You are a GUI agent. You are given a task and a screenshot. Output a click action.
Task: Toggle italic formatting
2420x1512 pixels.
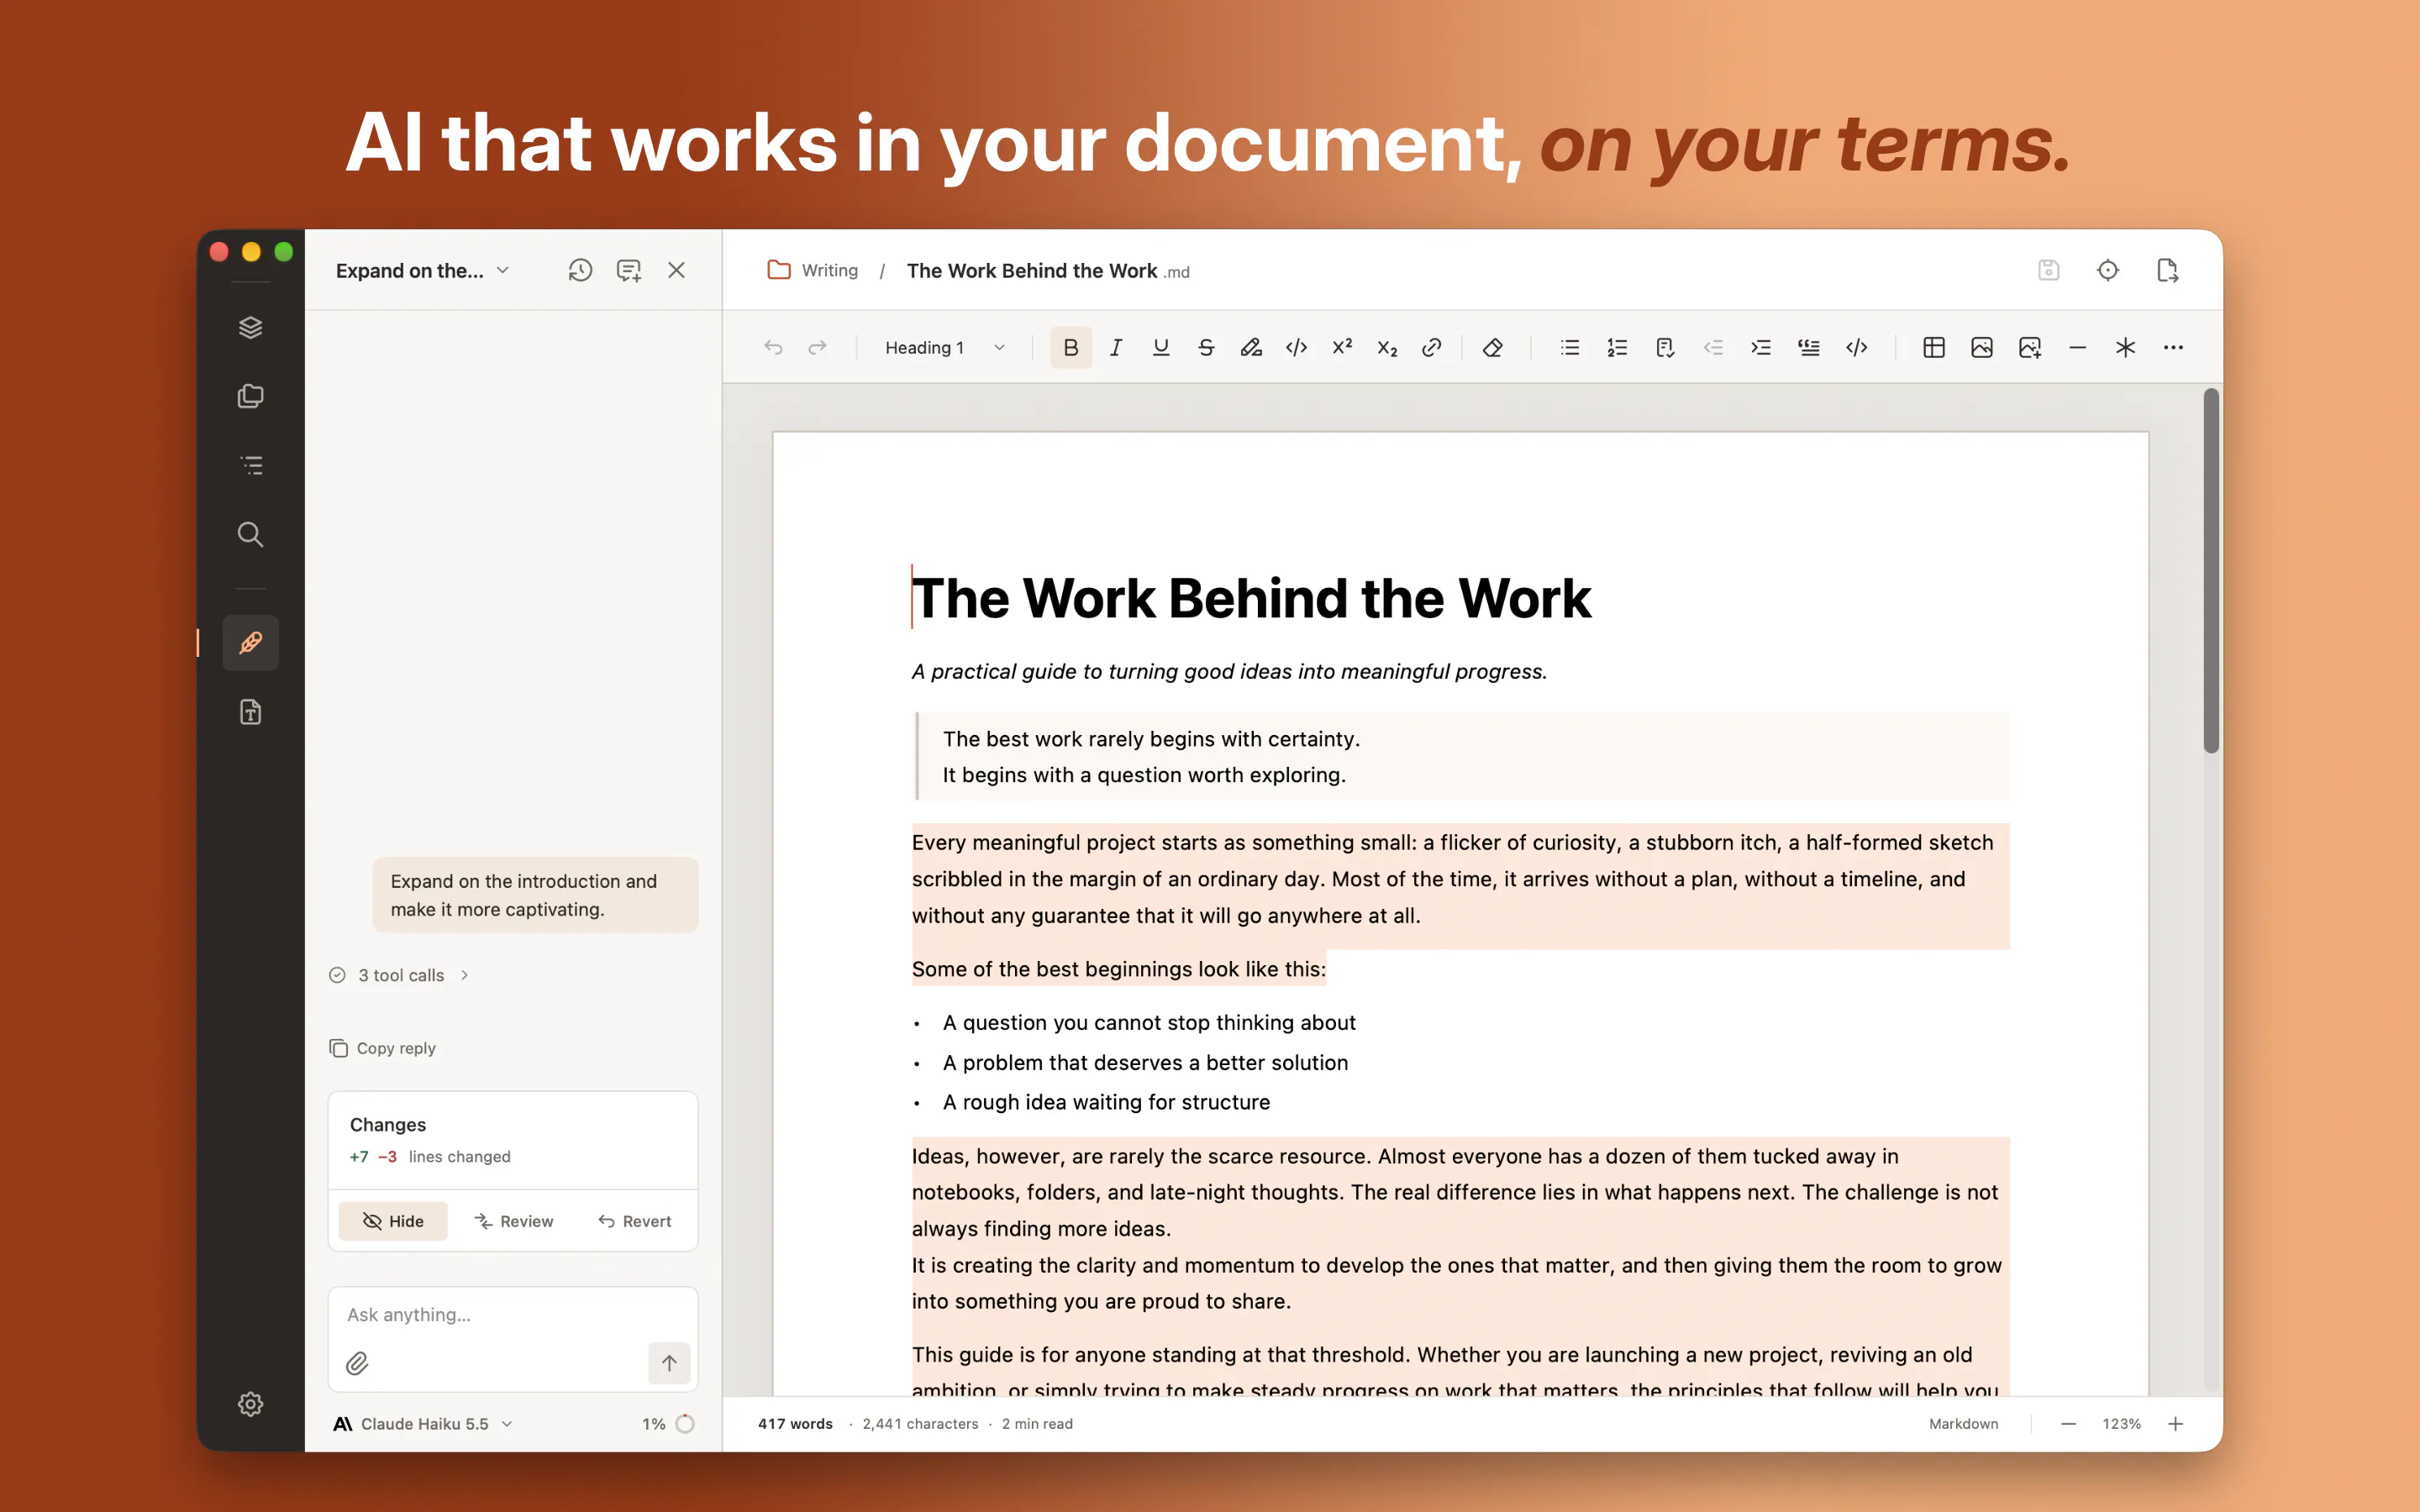click(1116, 347)
